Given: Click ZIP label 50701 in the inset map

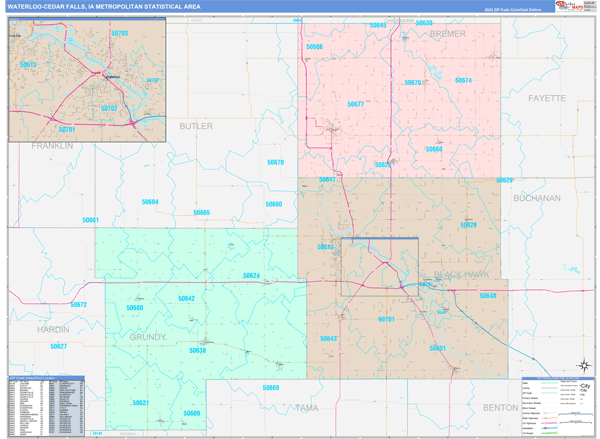Looking at the screenshot, I should pos(67,130).
